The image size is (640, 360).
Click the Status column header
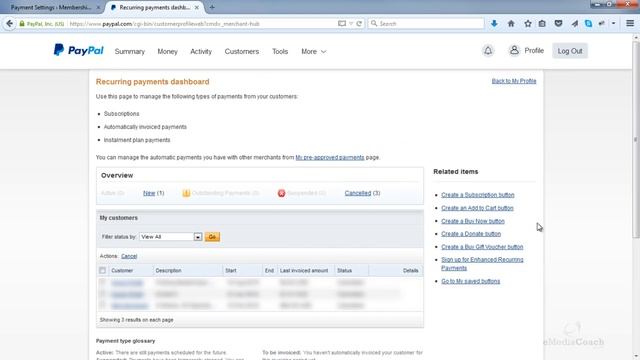[x=344, y=270]
